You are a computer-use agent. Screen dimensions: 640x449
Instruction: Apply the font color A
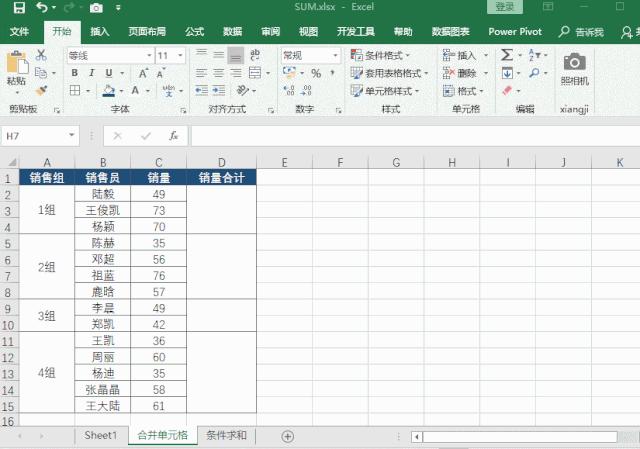(135, 90)
